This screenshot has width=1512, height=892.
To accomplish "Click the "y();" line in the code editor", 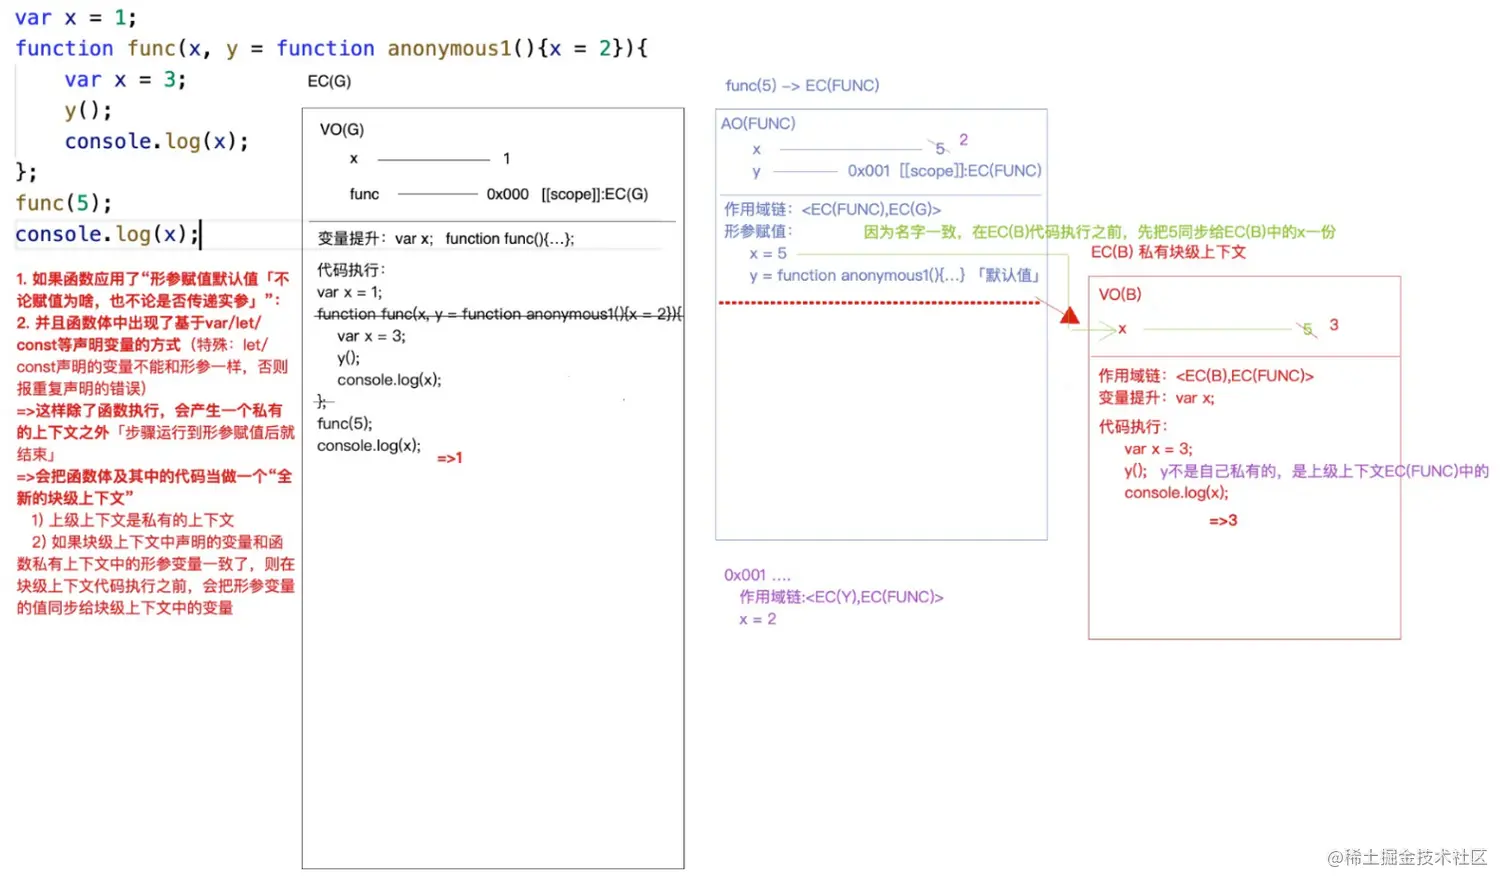I will click(88, 110).
